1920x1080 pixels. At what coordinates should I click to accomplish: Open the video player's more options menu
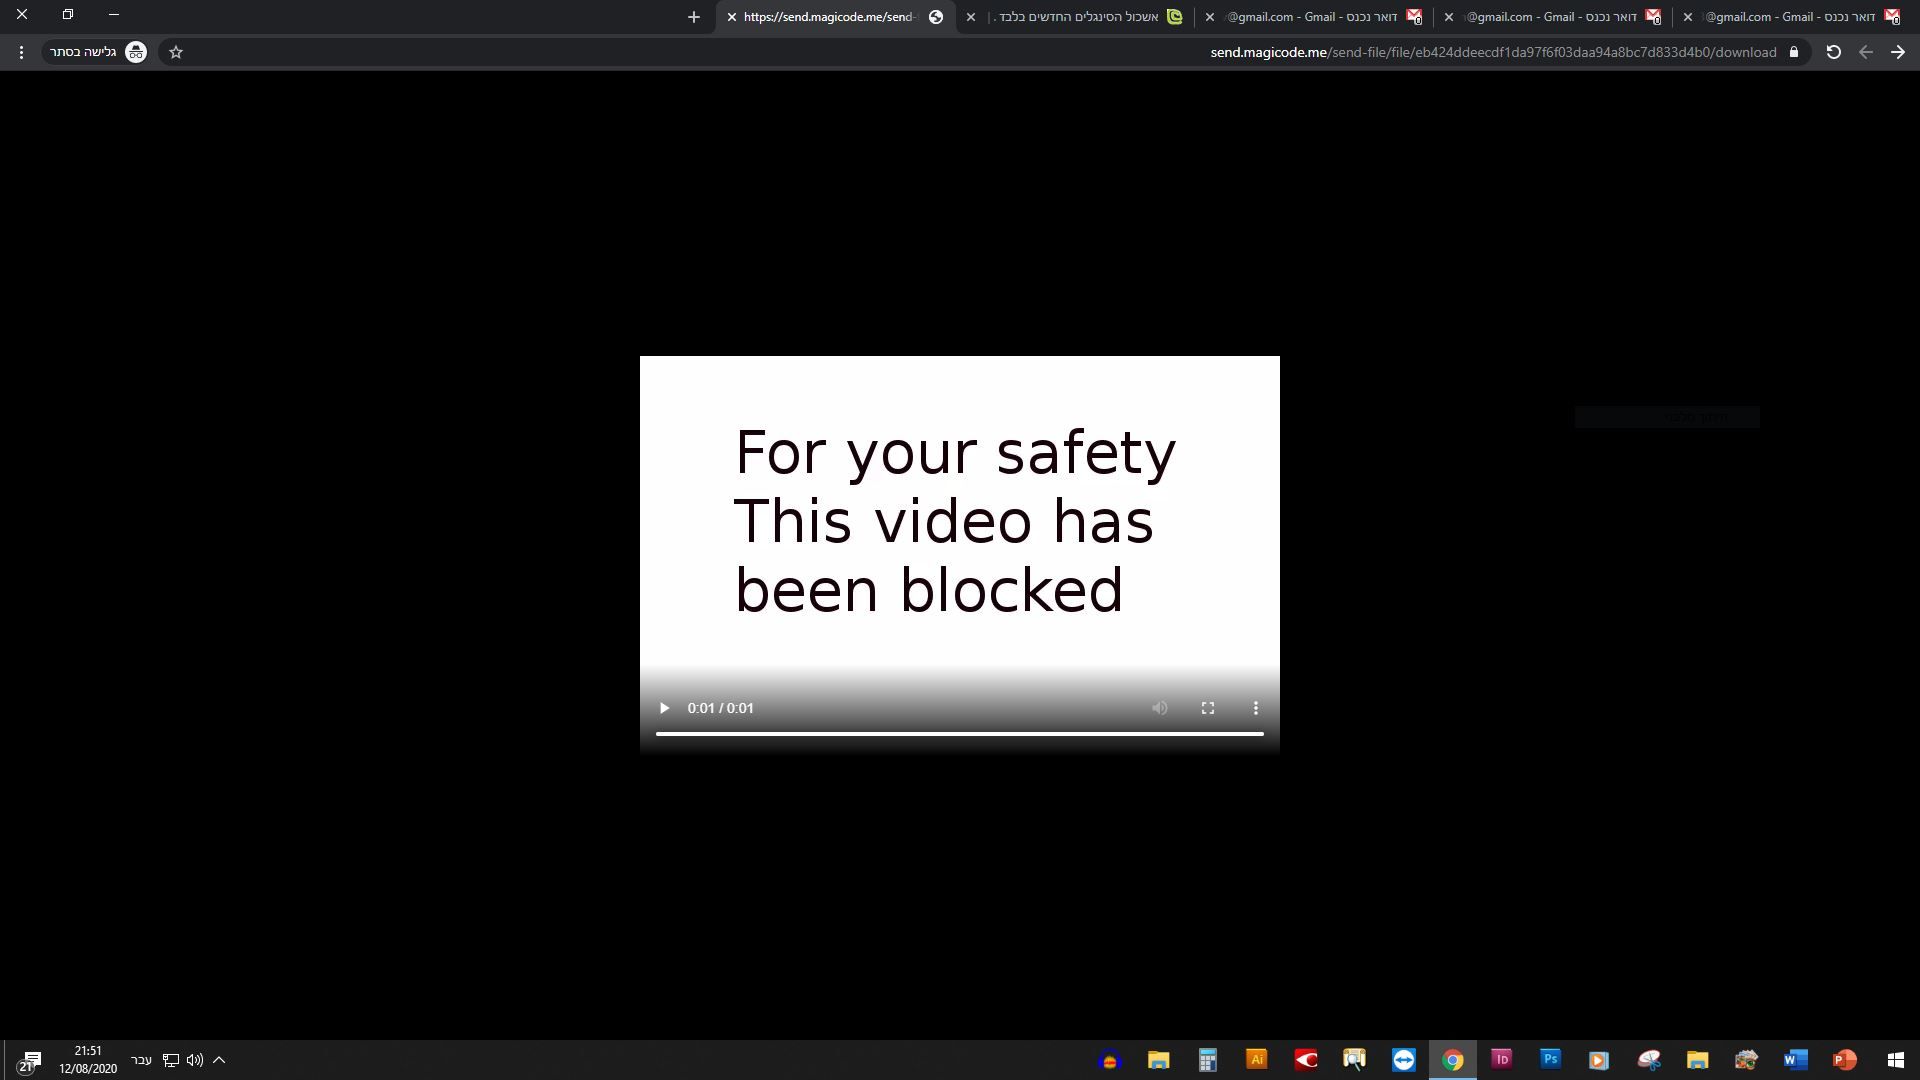click(x=1256, y=708)
